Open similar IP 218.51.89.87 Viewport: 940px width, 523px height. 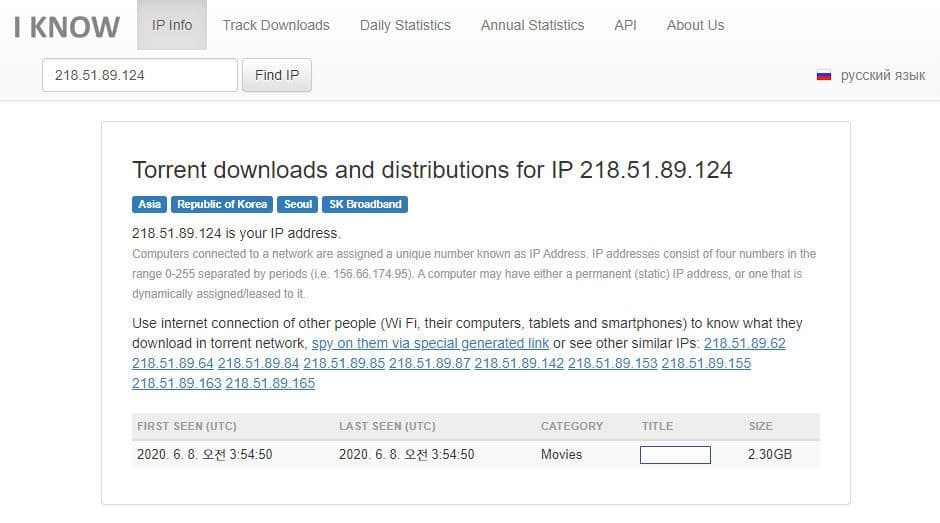pos(430,363)
